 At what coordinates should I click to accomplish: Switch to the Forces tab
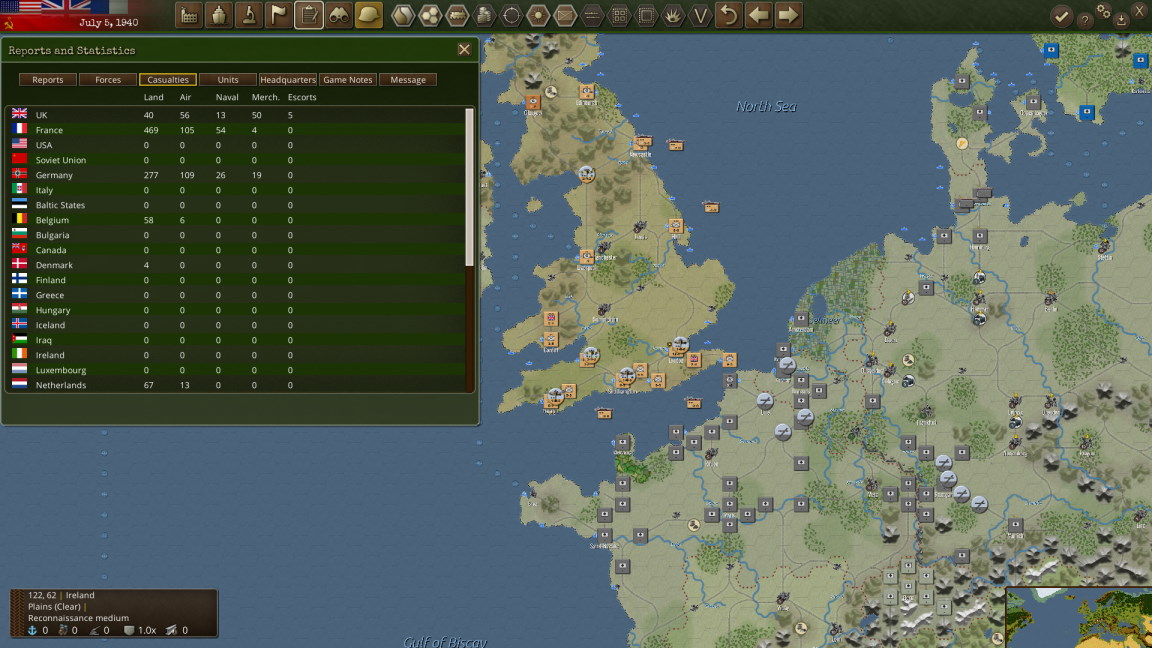tap(108, 79)
